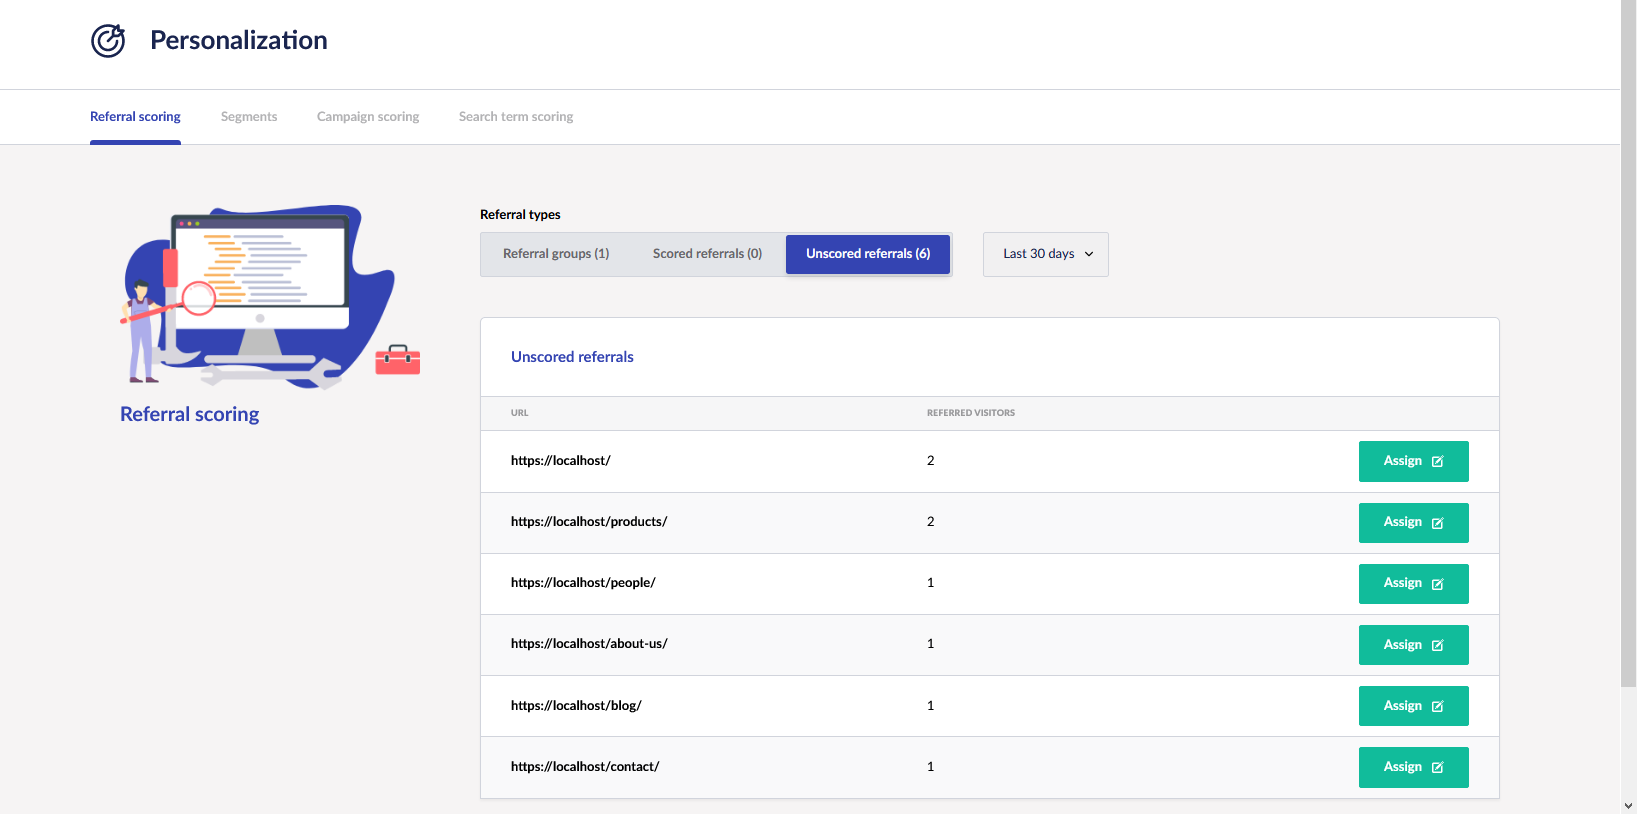
Task: Open the Segments tab
Action: click(249, 117)
